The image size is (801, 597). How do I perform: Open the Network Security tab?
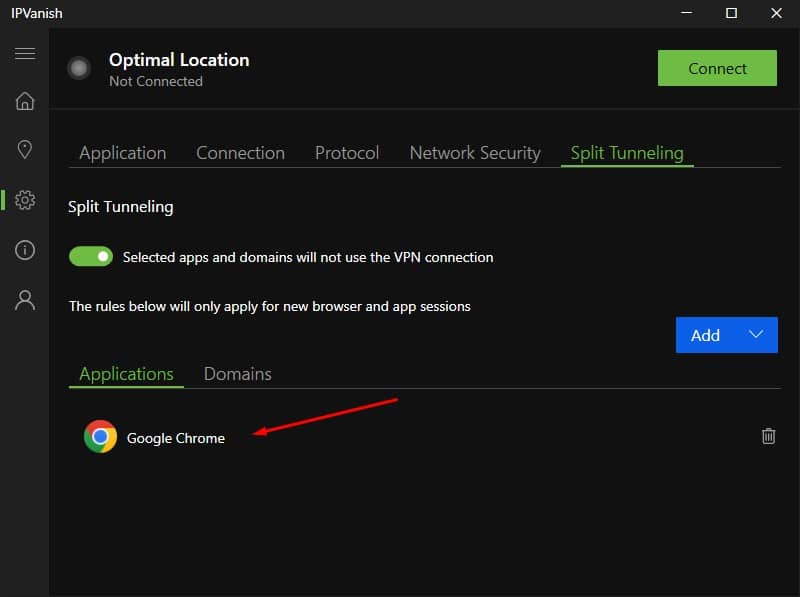pos(475,153)
